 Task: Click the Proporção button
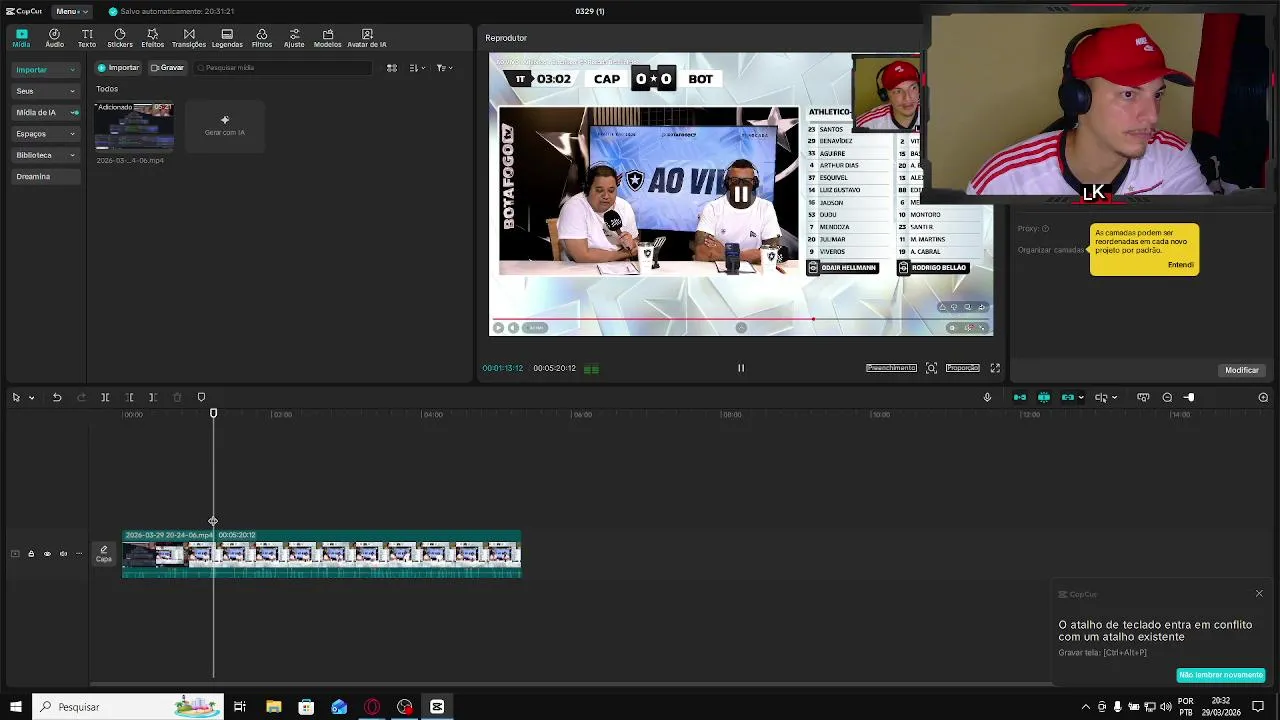tap(963, 368)
